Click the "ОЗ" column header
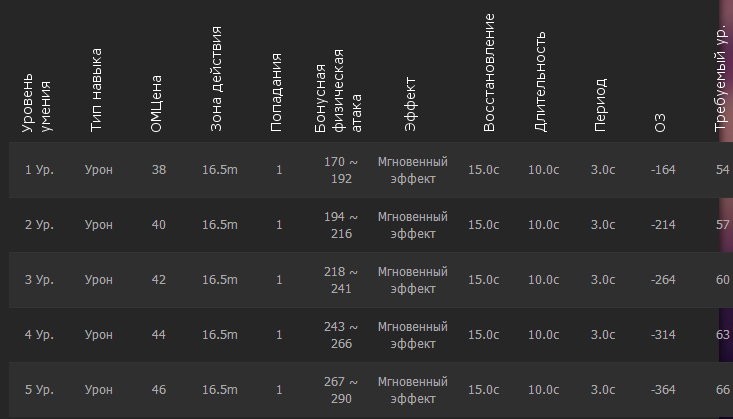 click(x=660, y=123)
